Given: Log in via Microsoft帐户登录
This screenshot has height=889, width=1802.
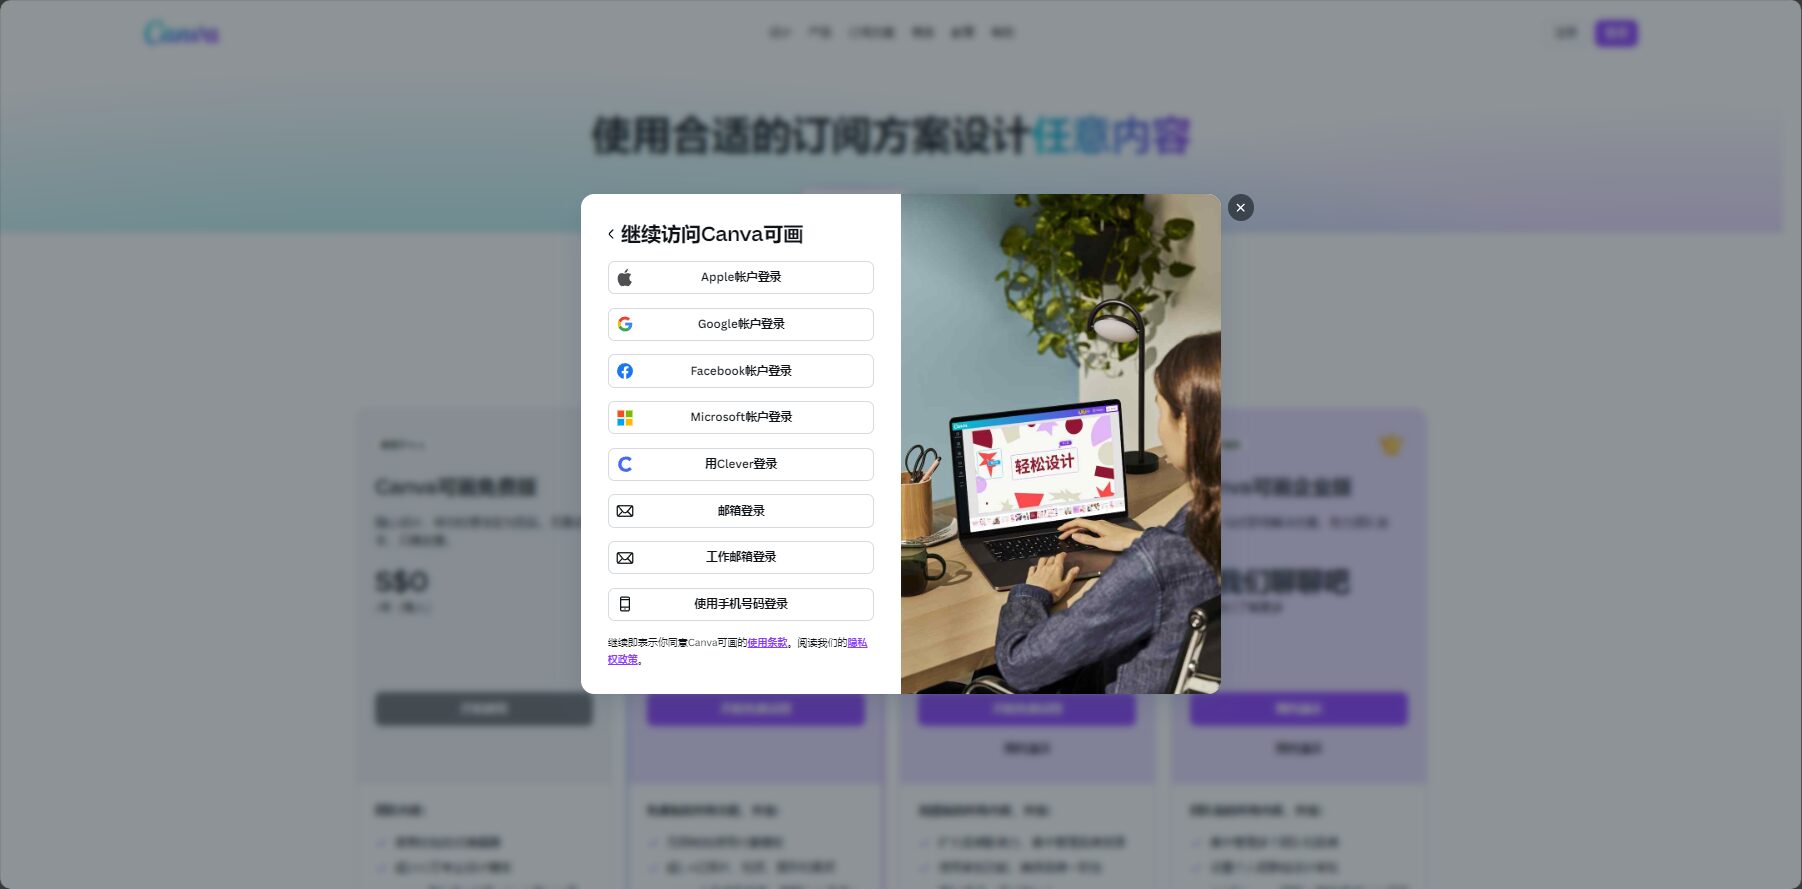Looking at the screenshot, I should [x=740, y=417].
